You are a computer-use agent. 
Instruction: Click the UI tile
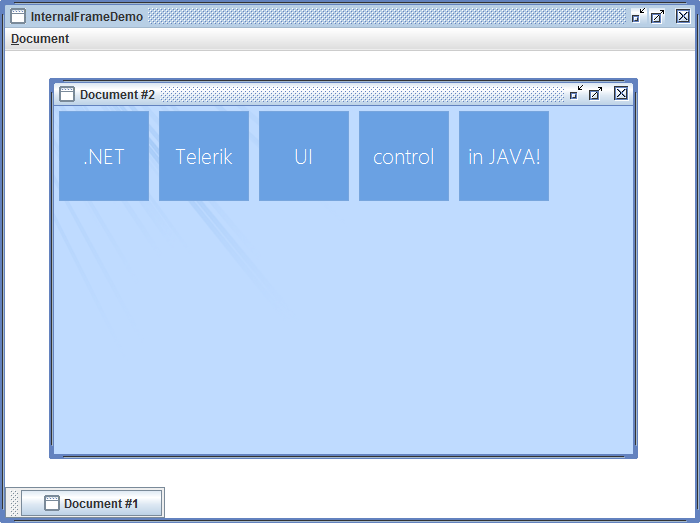pos(304,156)
